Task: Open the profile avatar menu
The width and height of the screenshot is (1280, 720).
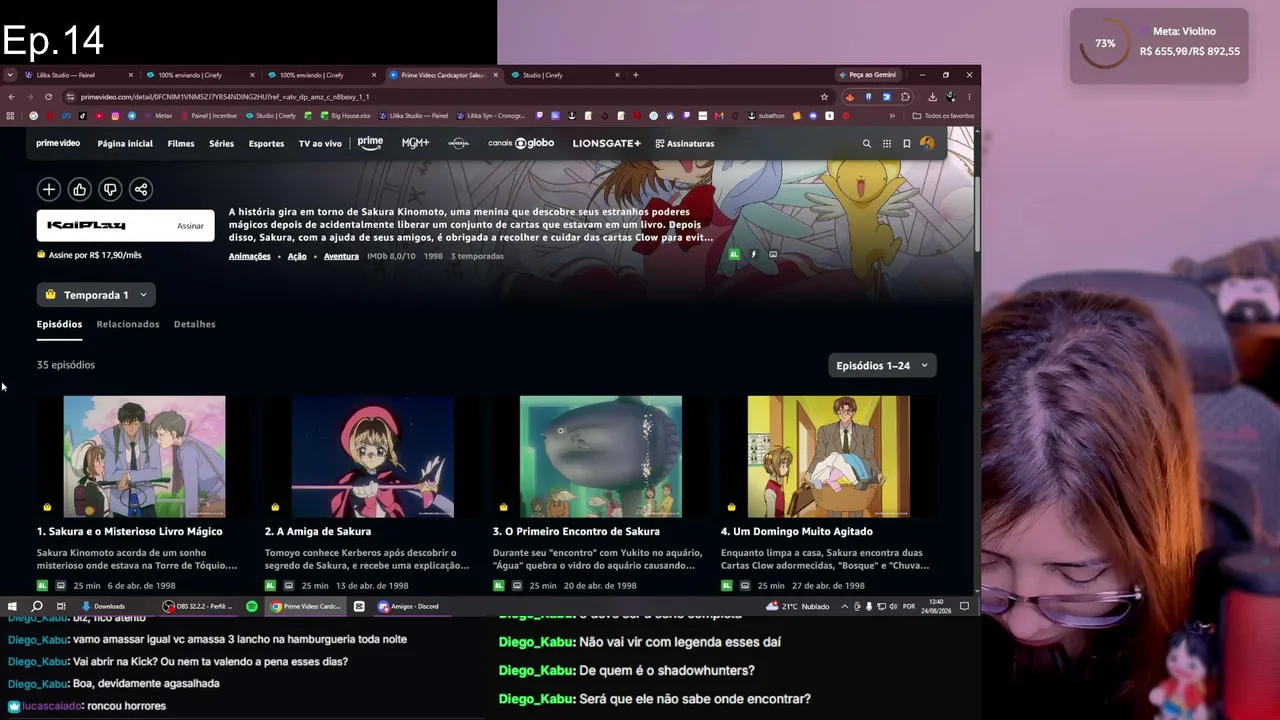Action: pyautogui.click(x=927, y=144)
